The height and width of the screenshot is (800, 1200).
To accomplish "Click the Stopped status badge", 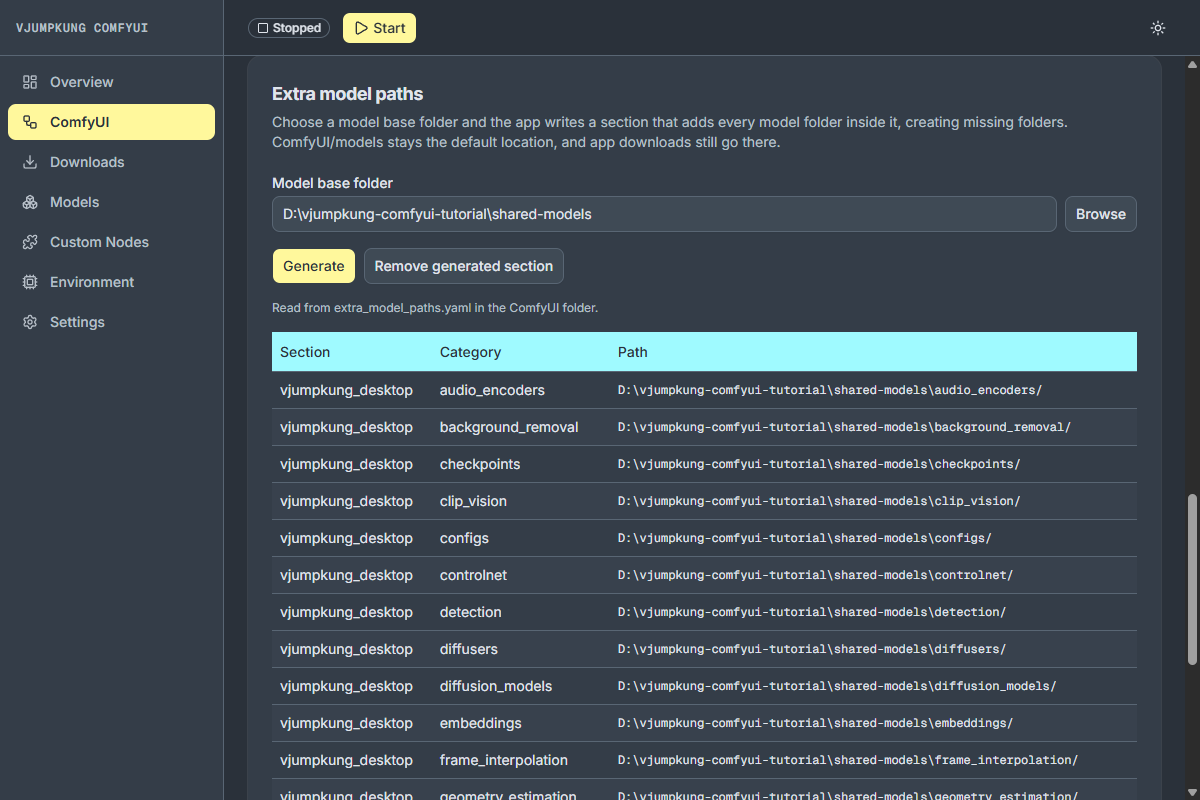I will tap(289, 28).
